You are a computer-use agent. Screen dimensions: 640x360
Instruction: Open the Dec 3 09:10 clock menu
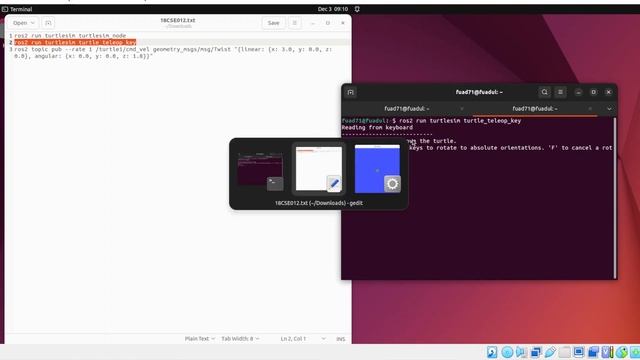pos(333,9)
